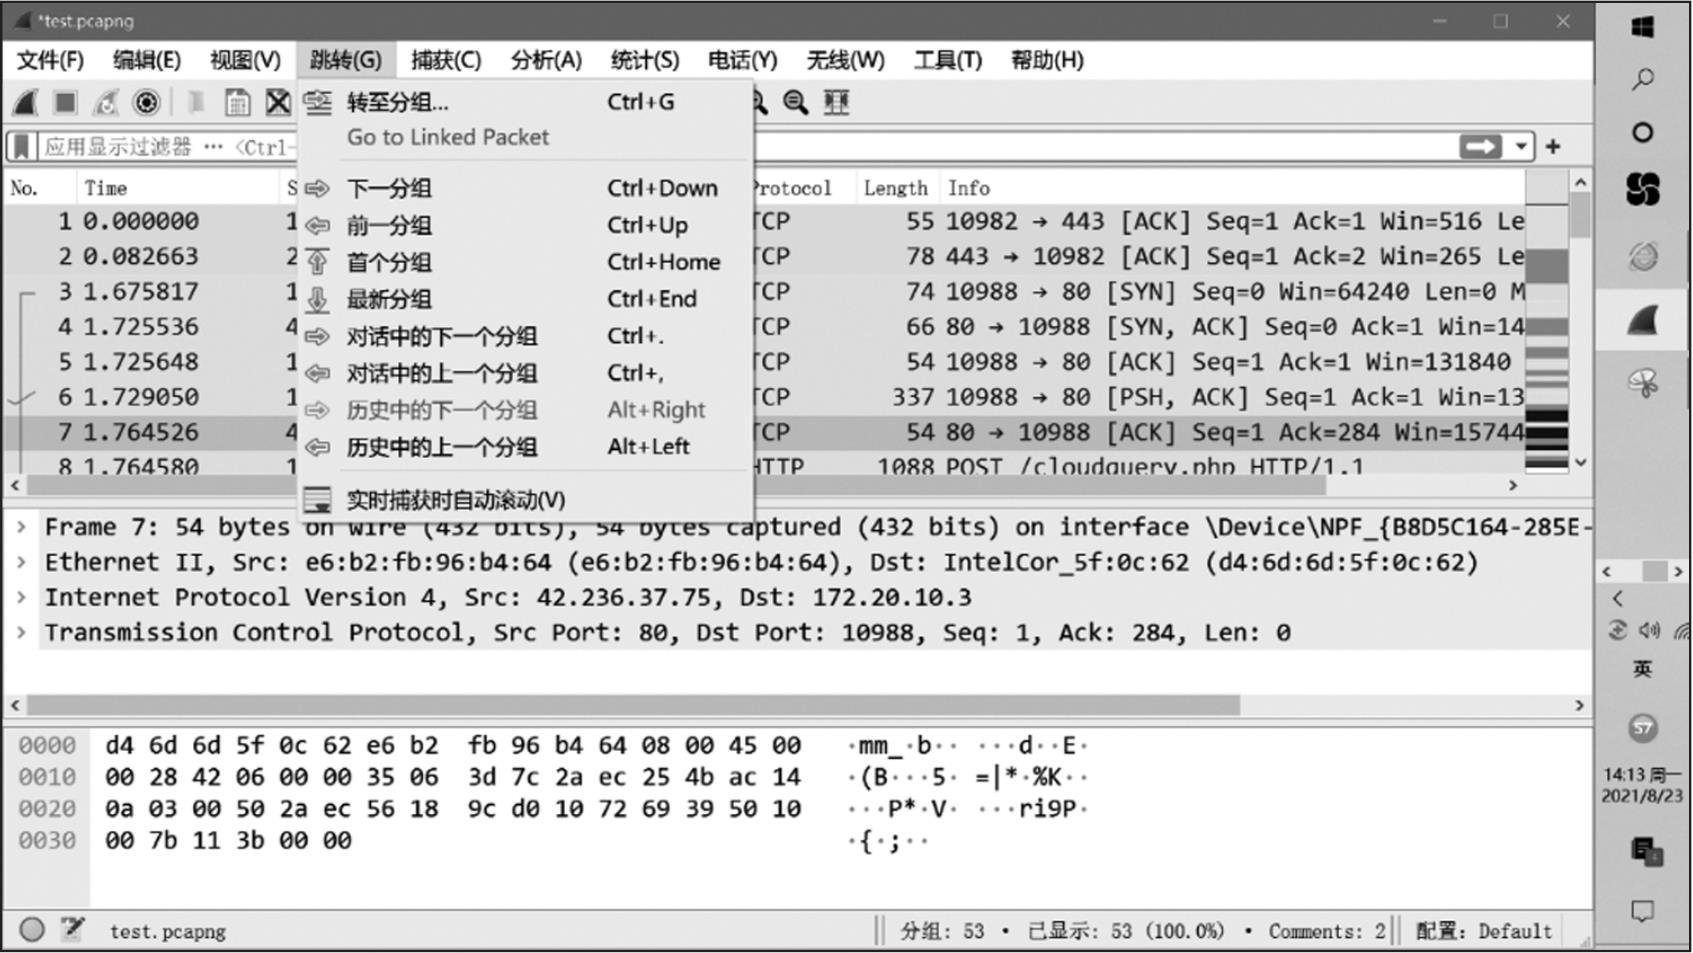Click the expert information circle in status bar
Image resolution: width=1693 pixels, height=953 pixels.
coord(32,929)
